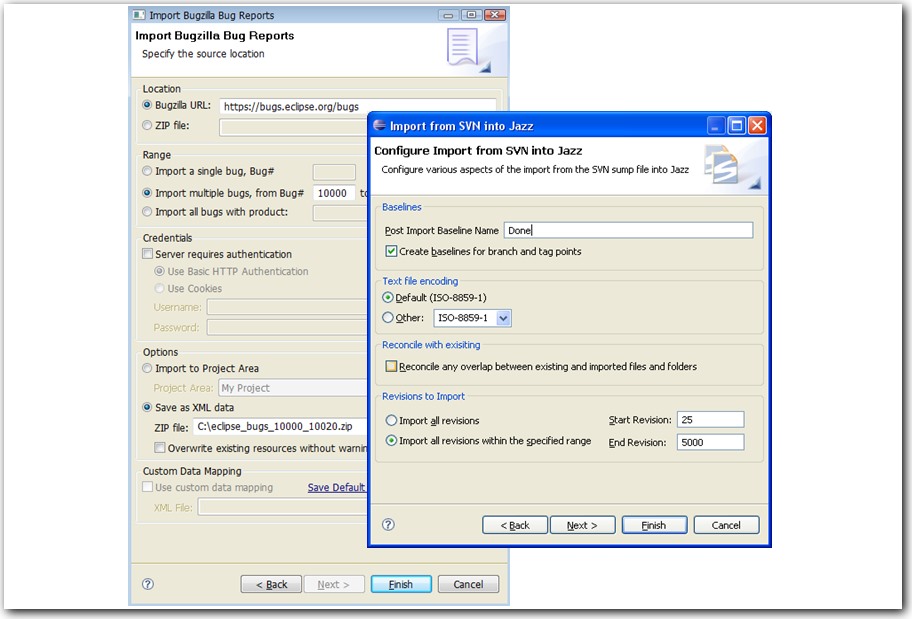Open the ISO-8859-1 encoding dropdown
This screenshot has width=912, height=619.
[x=503, y=318]
